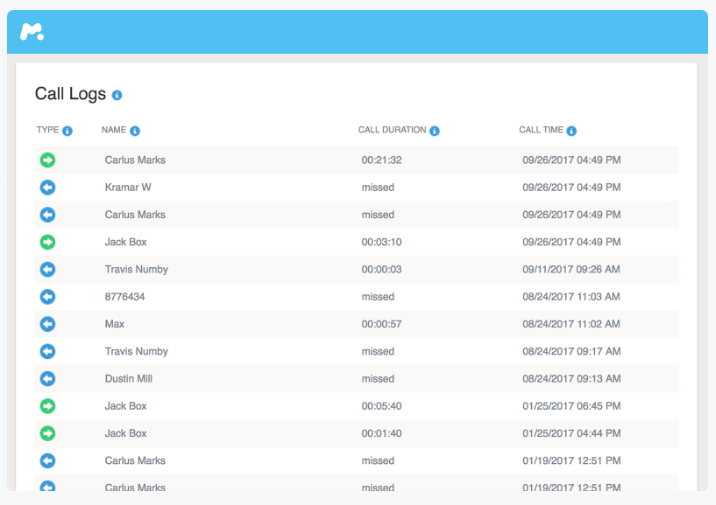Click green outgoing arrow for 00:21:32 call
This screenshot has height=505, width=716.
coord(47,160)
